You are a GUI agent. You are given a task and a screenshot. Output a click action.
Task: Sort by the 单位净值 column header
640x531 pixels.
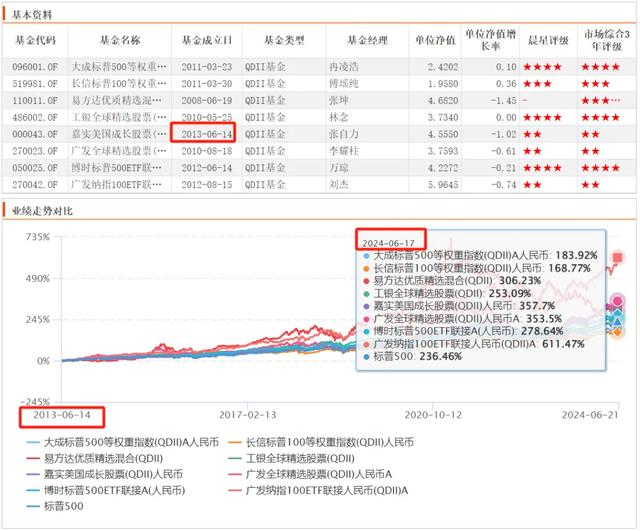click(x=435, y=40)
